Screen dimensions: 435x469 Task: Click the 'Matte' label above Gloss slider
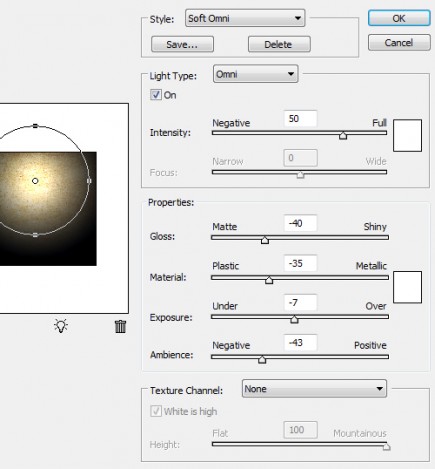(x=225, y=227)
